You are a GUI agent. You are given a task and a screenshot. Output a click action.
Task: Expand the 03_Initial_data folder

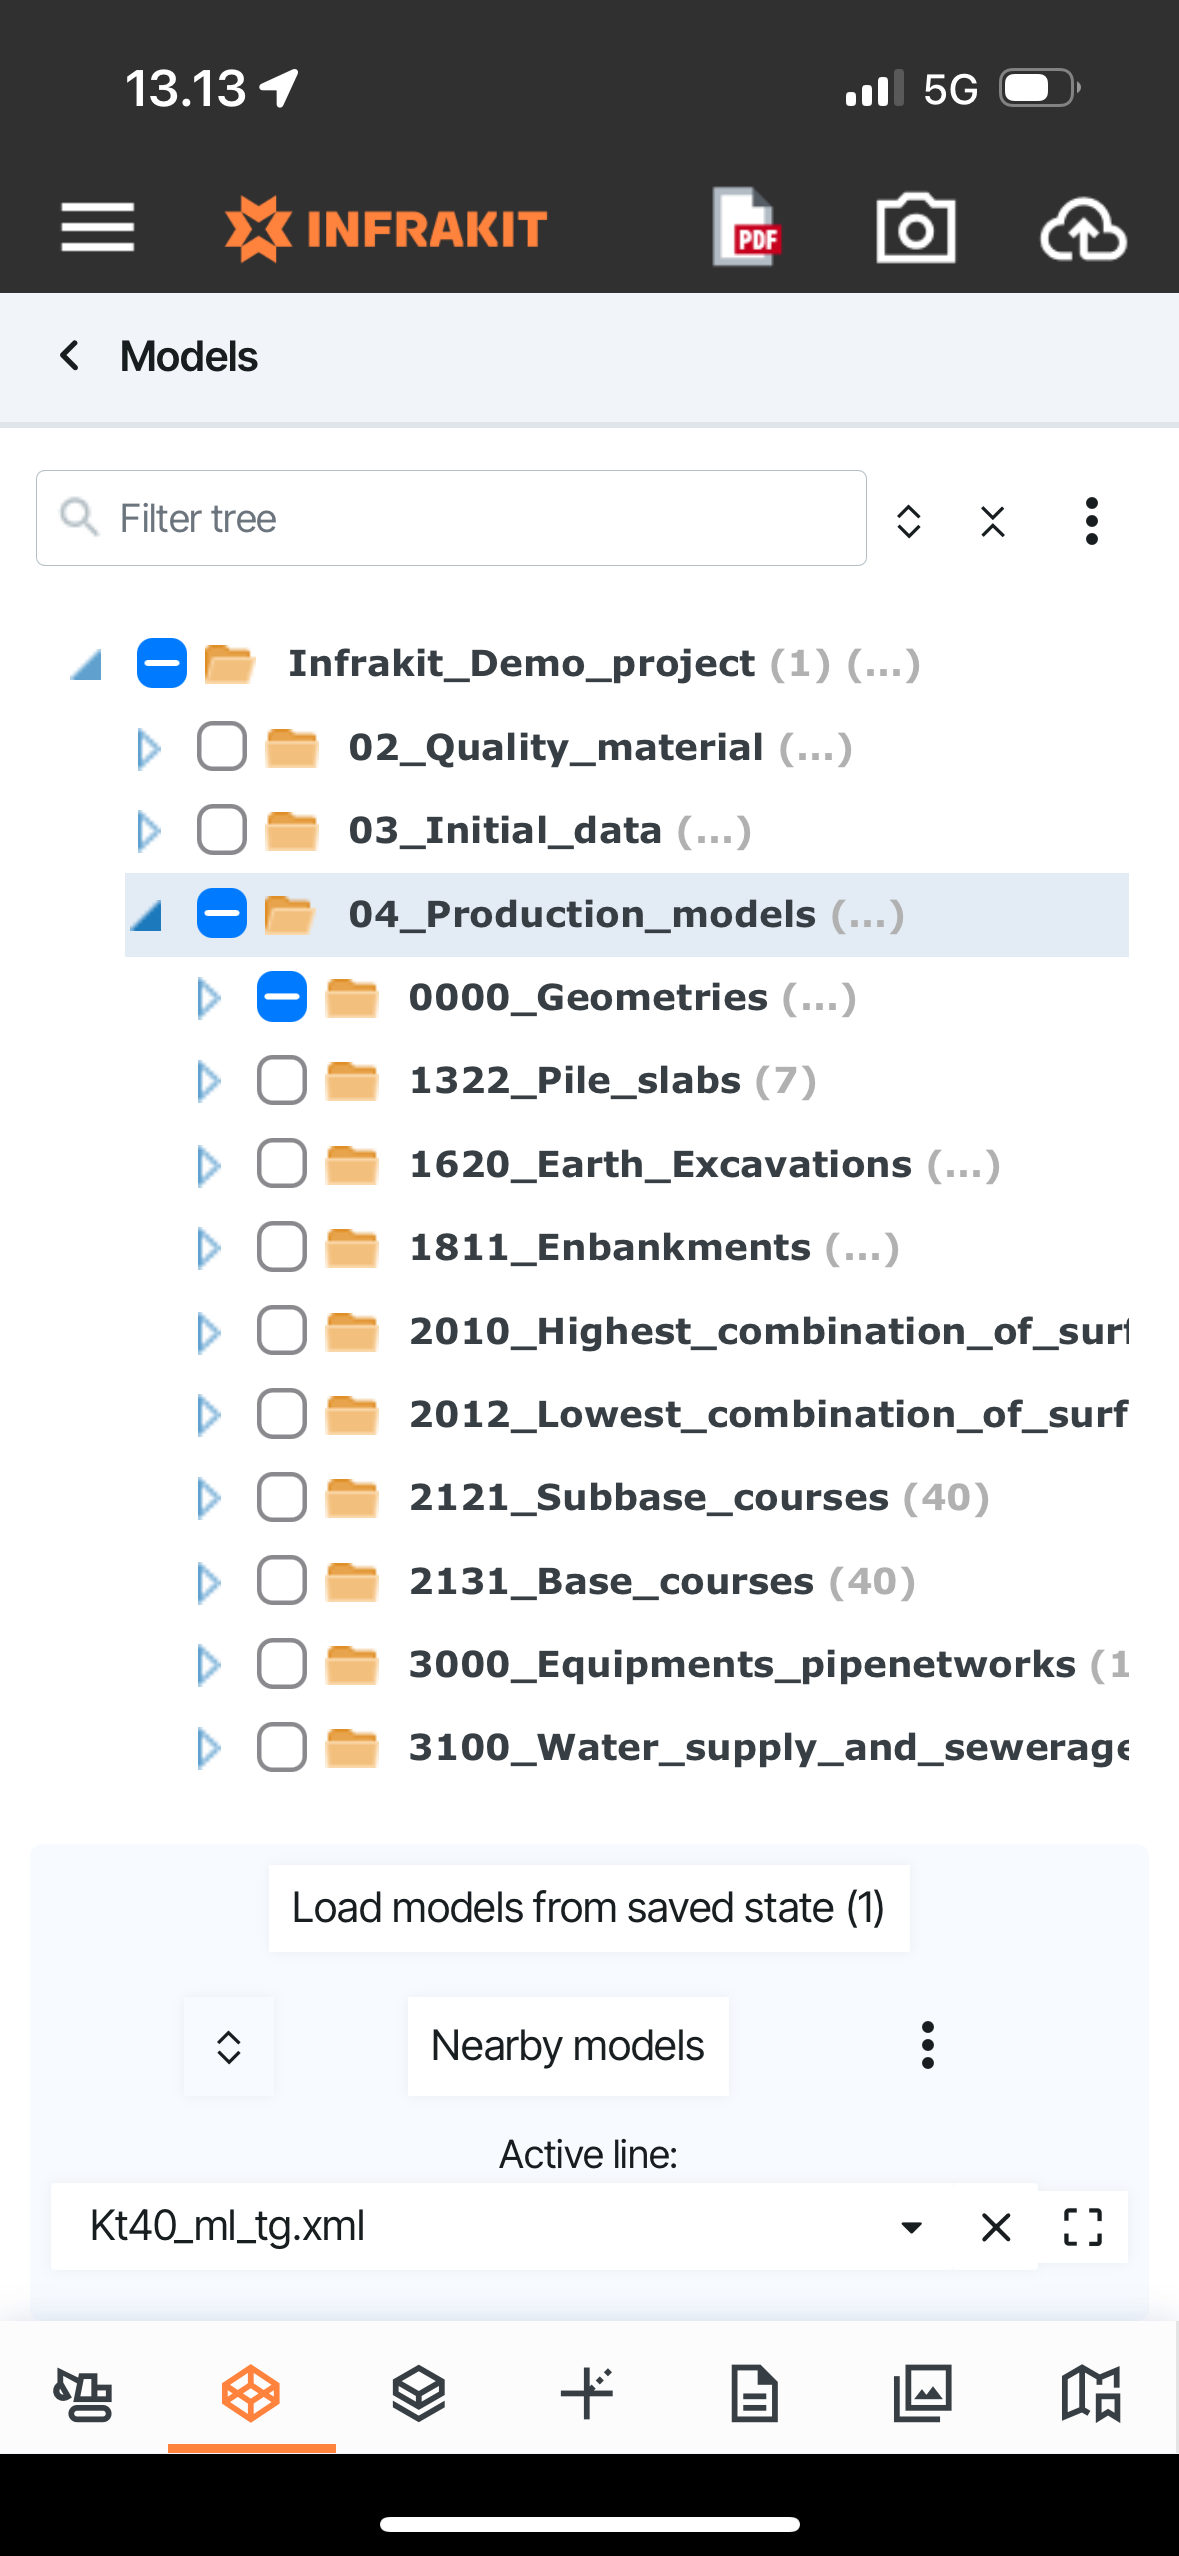click(149, 831)
